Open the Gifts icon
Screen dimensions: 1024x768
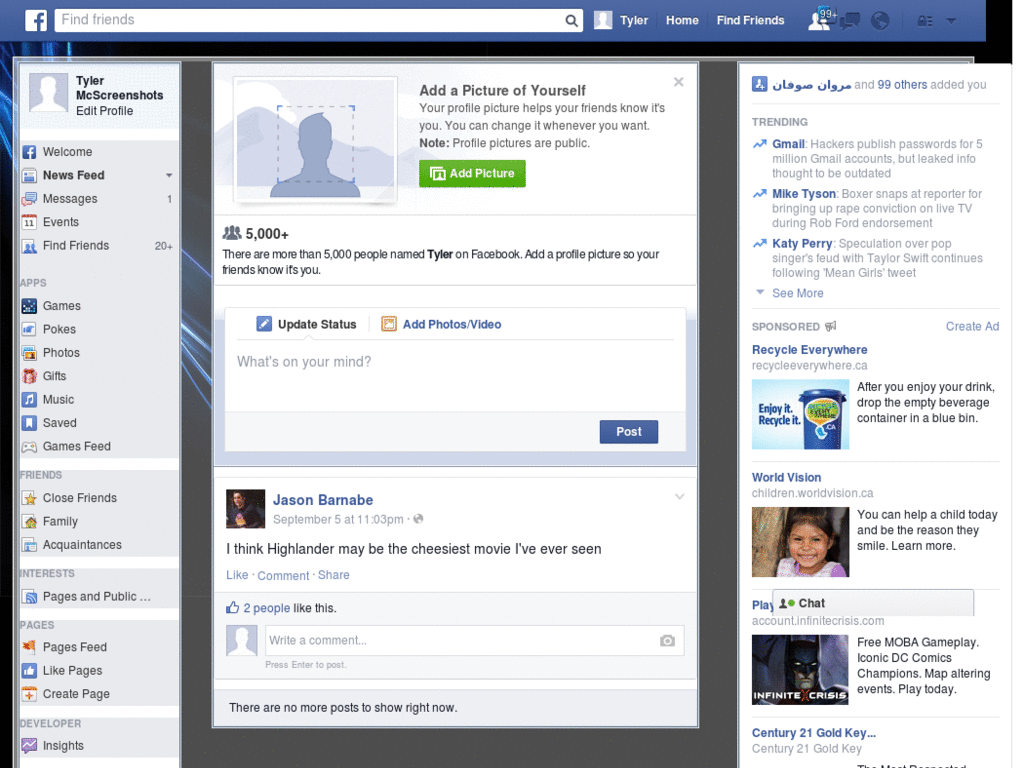pyautogui.click(x=29, y=376)
